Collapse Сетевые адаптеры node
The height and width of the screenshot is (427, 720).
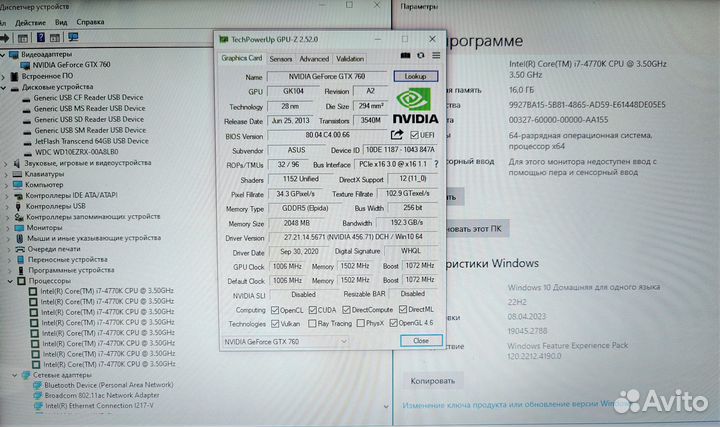[x=15, y=376]
